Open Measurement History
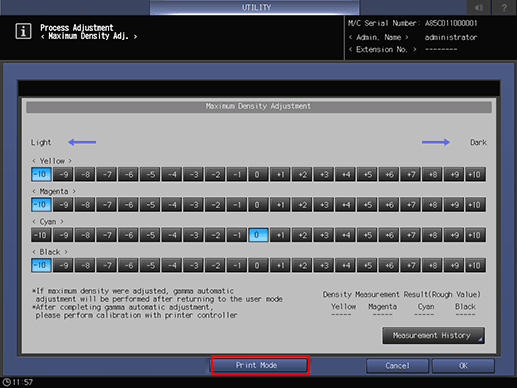517x388 pixels. point(433,335)
